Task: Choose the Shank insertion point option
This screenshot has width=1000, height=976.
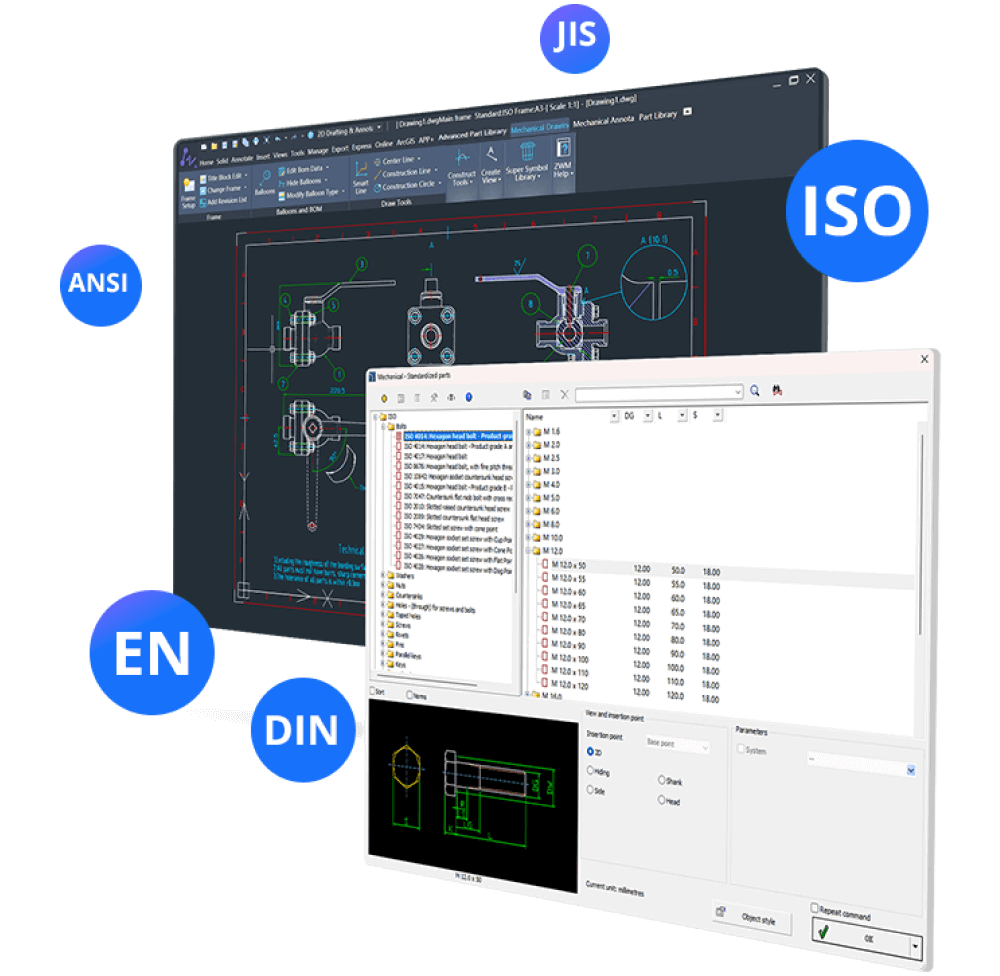Action: [660, 780]
